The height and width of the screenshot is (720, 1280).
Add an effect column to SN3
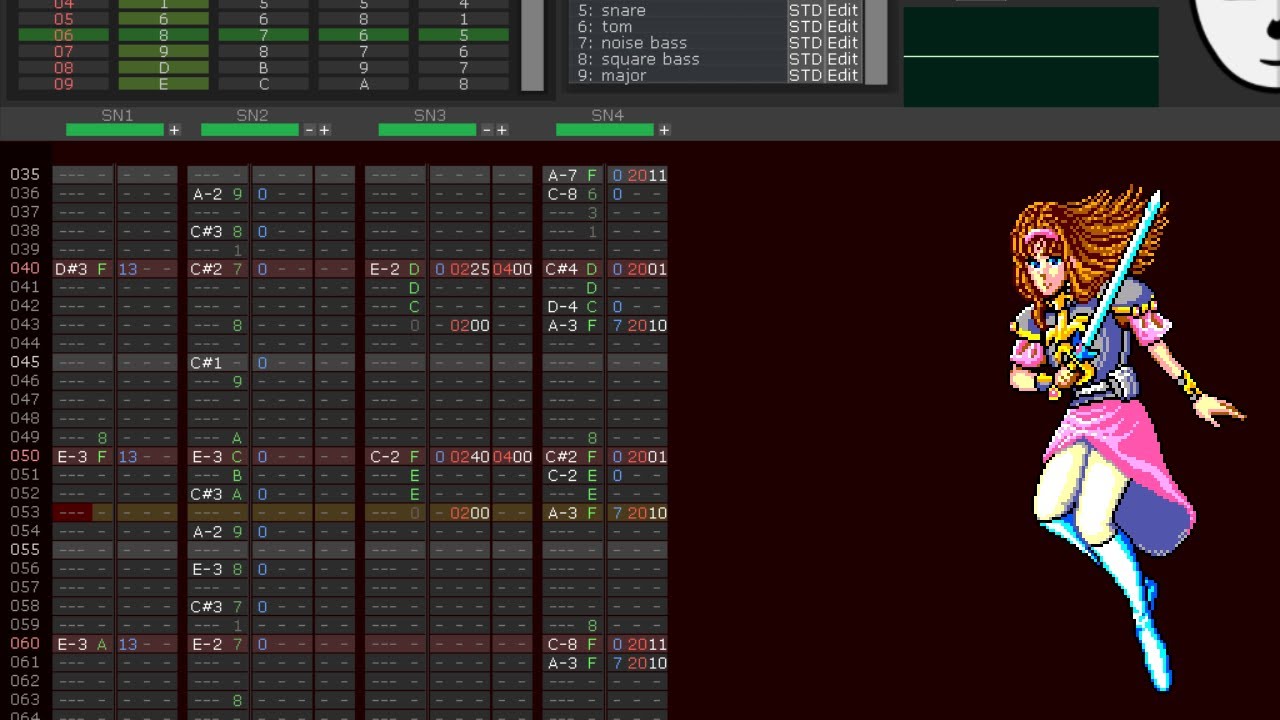pyautogui.click(x=502, y=130)
